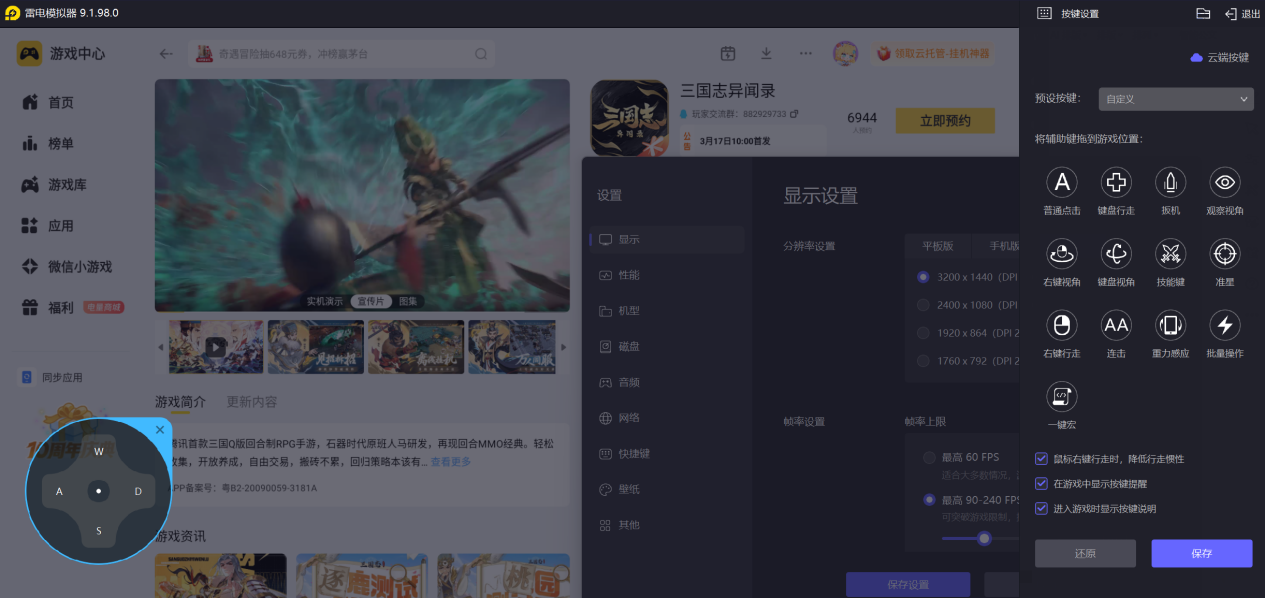Open the download icon in top bar
The height and width of the screenshot is (598, 1265).
766,53
